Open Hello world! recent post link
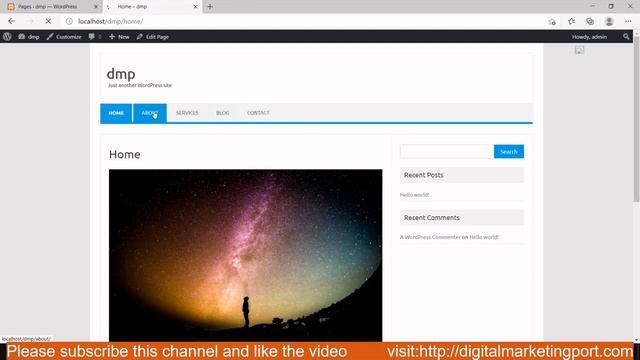This screenshot has width=640, height=360. 414,195
